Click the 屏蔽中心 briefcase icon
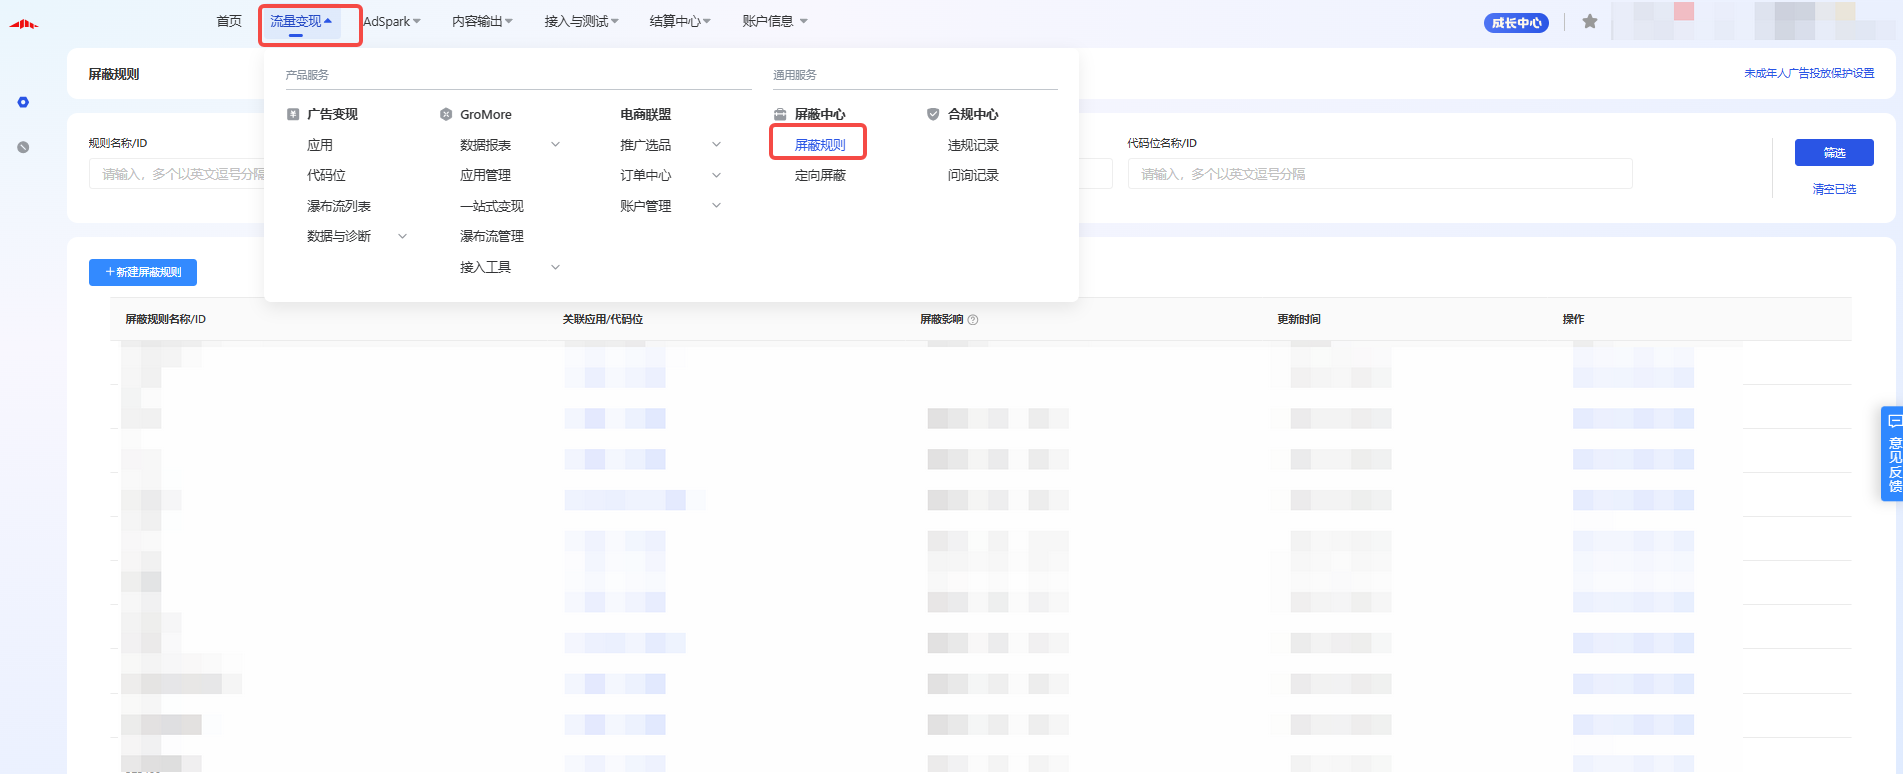The width and height of the screenshot is (1903, 774). 780,114
